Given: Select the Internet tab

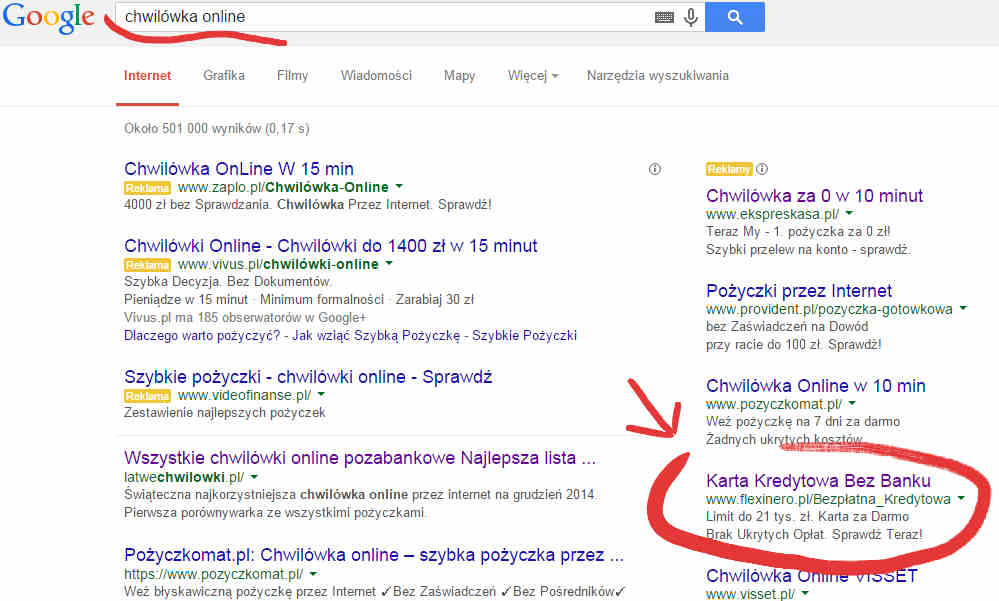Looking at the screenshot, I should pyautogui.click(x=147, y=75).
